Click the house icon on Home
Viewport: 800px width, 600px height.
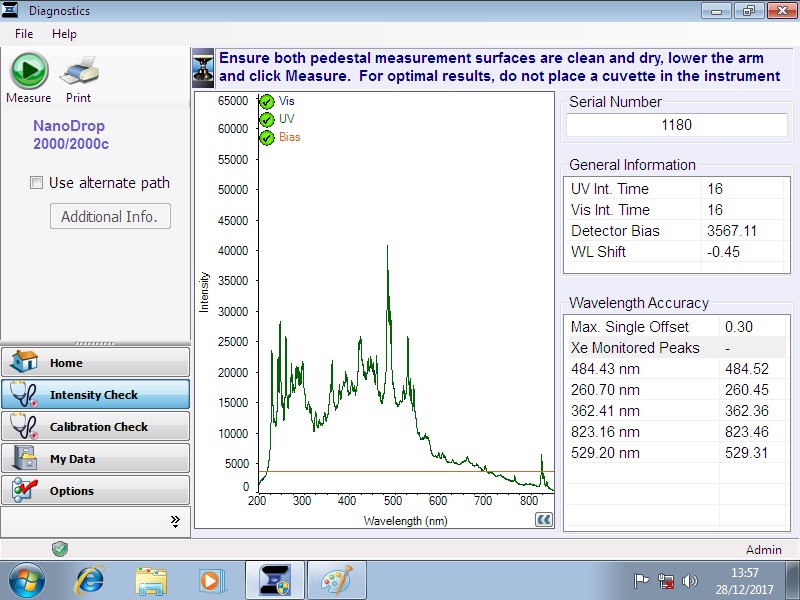[24, 362]
